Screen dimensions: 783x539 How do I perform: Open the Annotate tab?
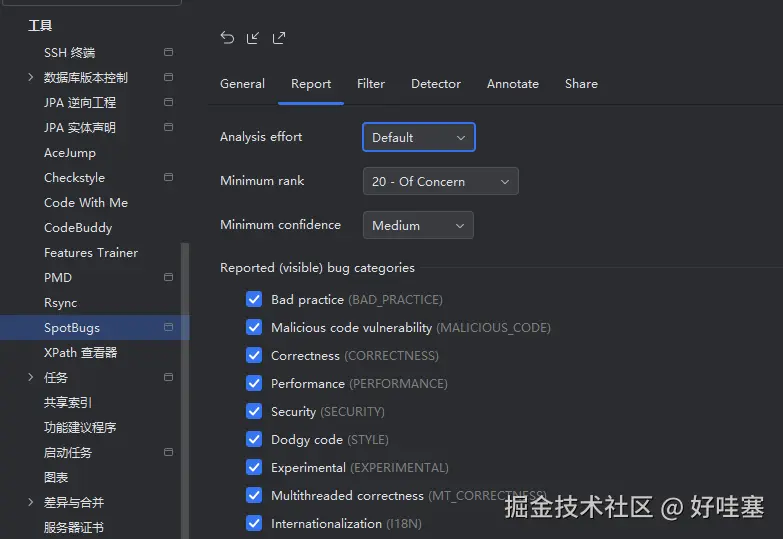coord(512,83)
